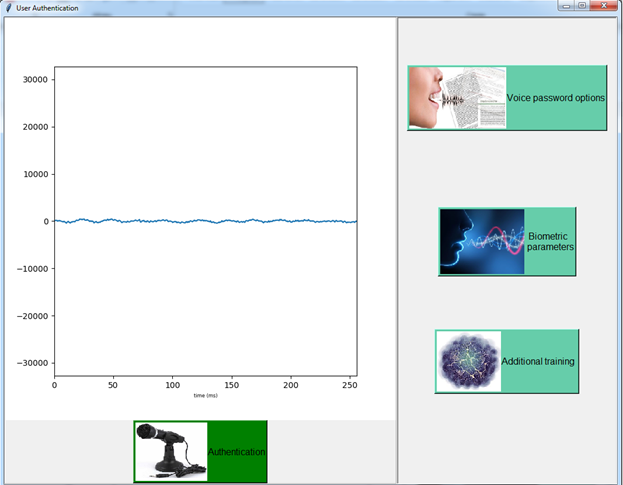Image resolution: width=623 pixels, height=485 pixels.
Task: Click the User Authentication window title
Action: 47,8
